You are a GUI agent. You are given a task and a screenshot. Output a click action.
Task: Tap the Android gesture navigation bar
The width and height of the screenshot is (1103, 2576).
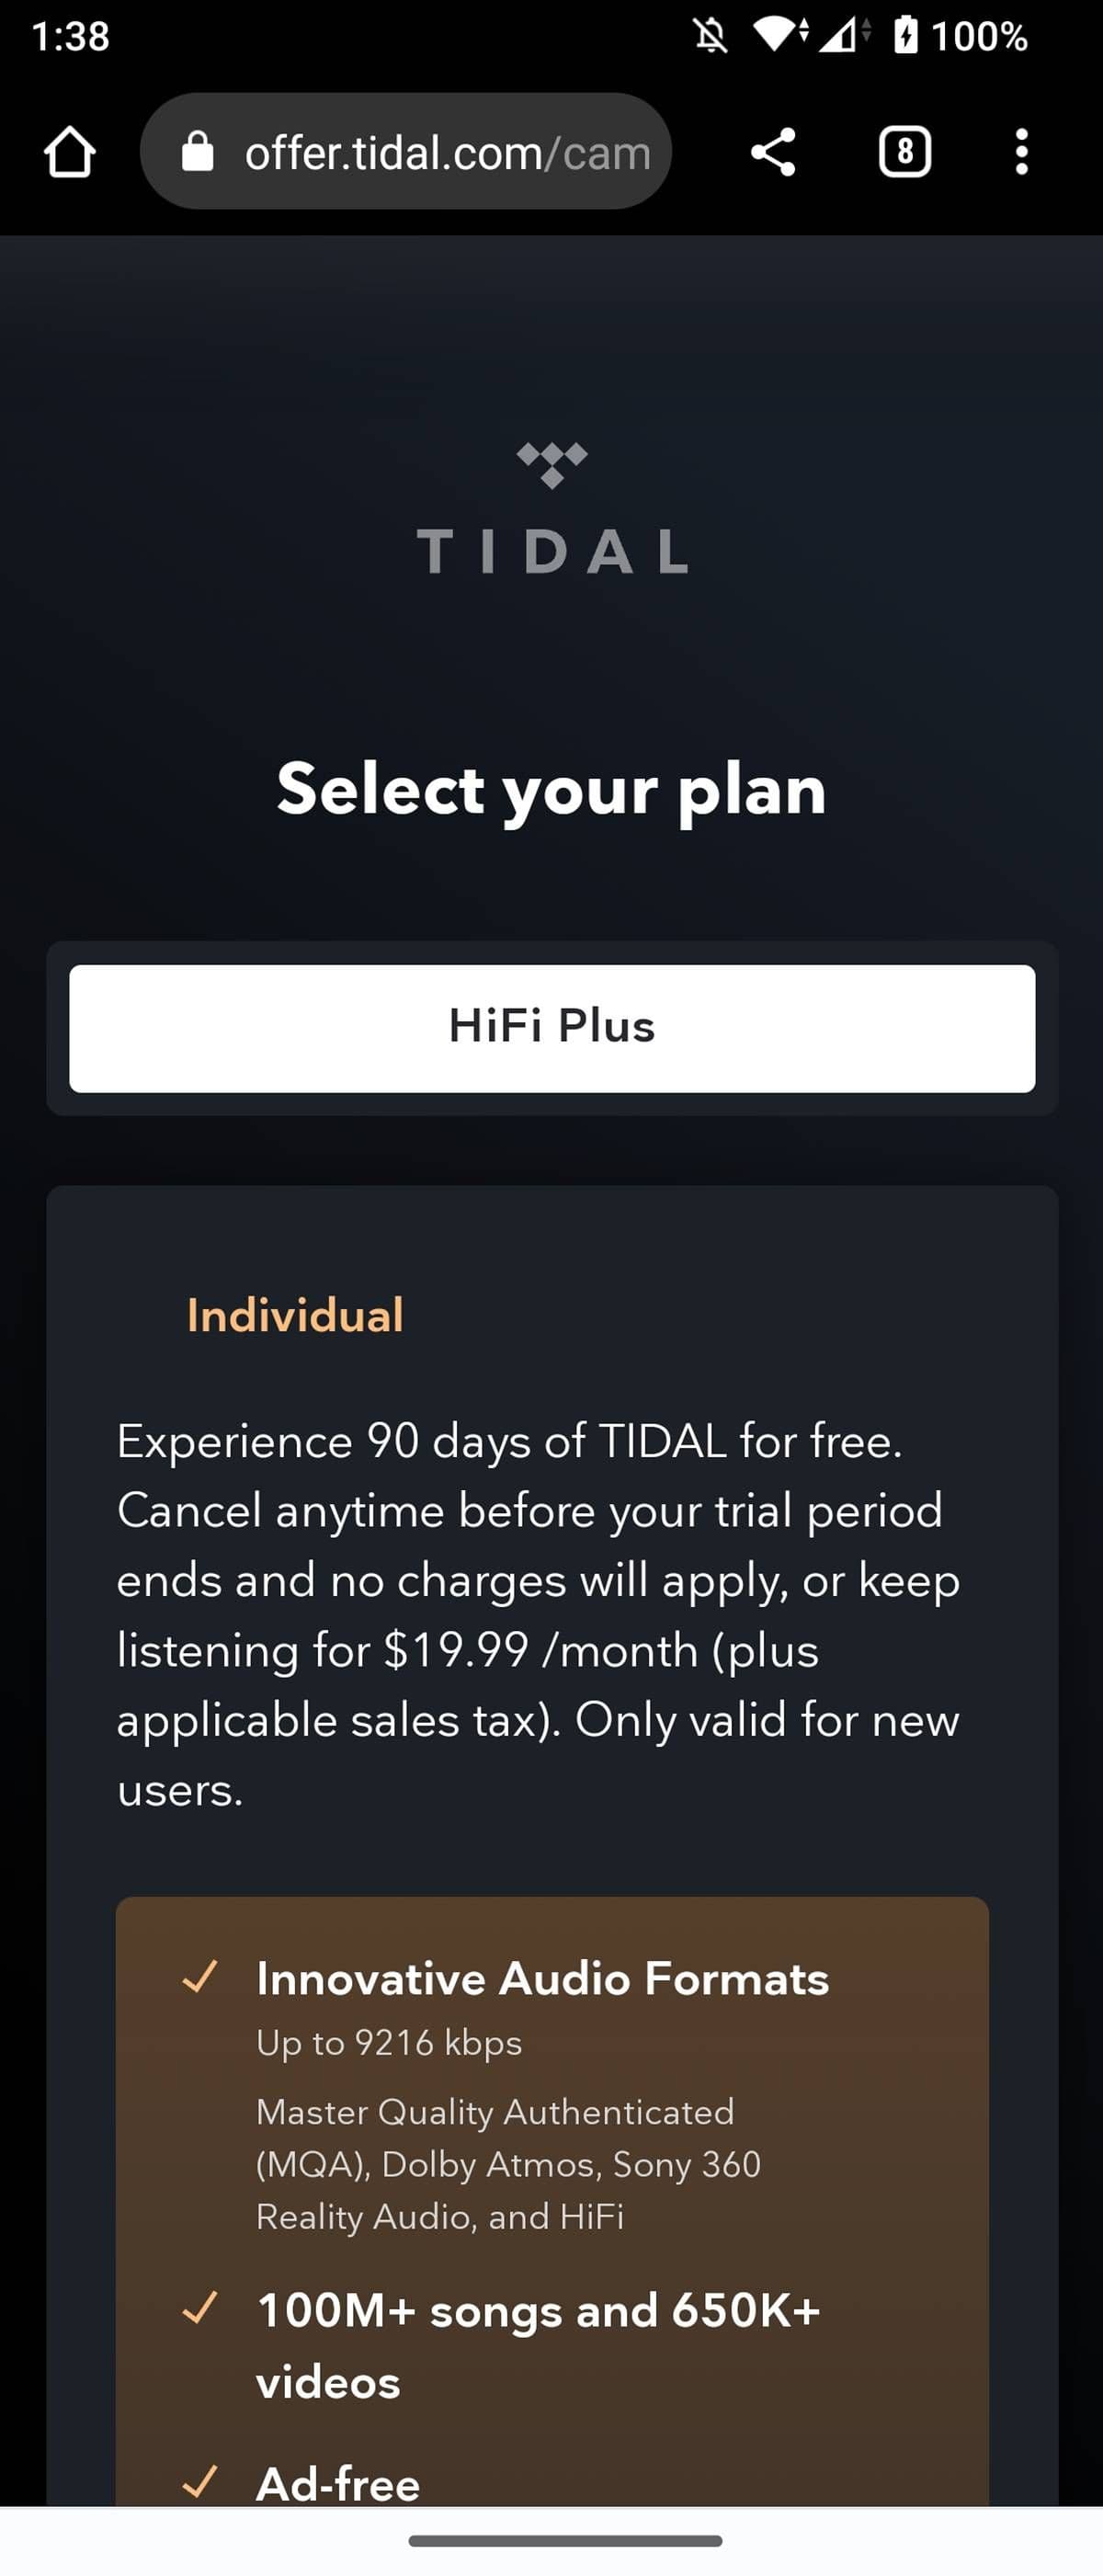pyautogui.click(x=565, y=2541)
